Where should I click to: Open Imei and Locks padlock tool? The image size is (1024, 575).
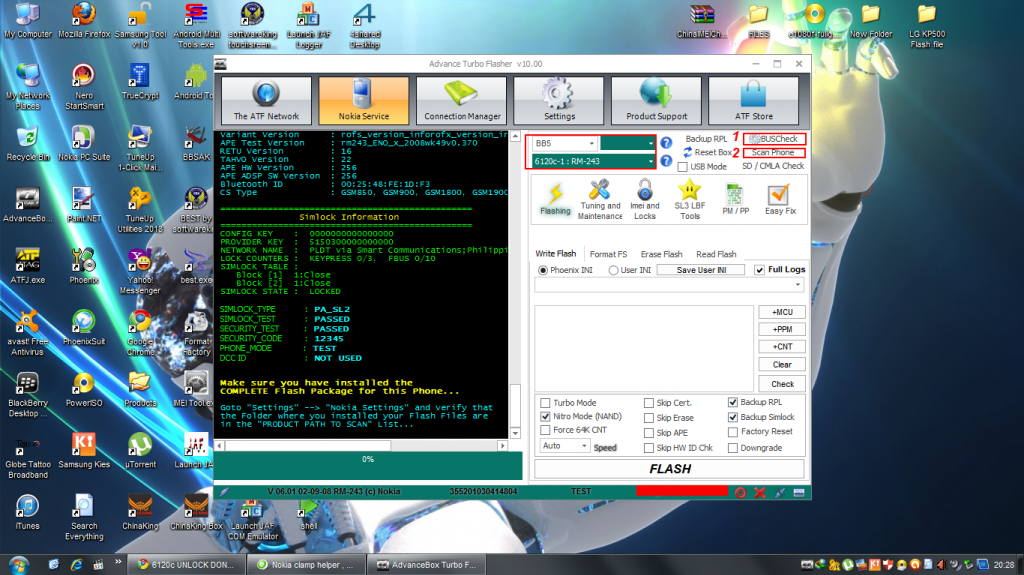645,199
